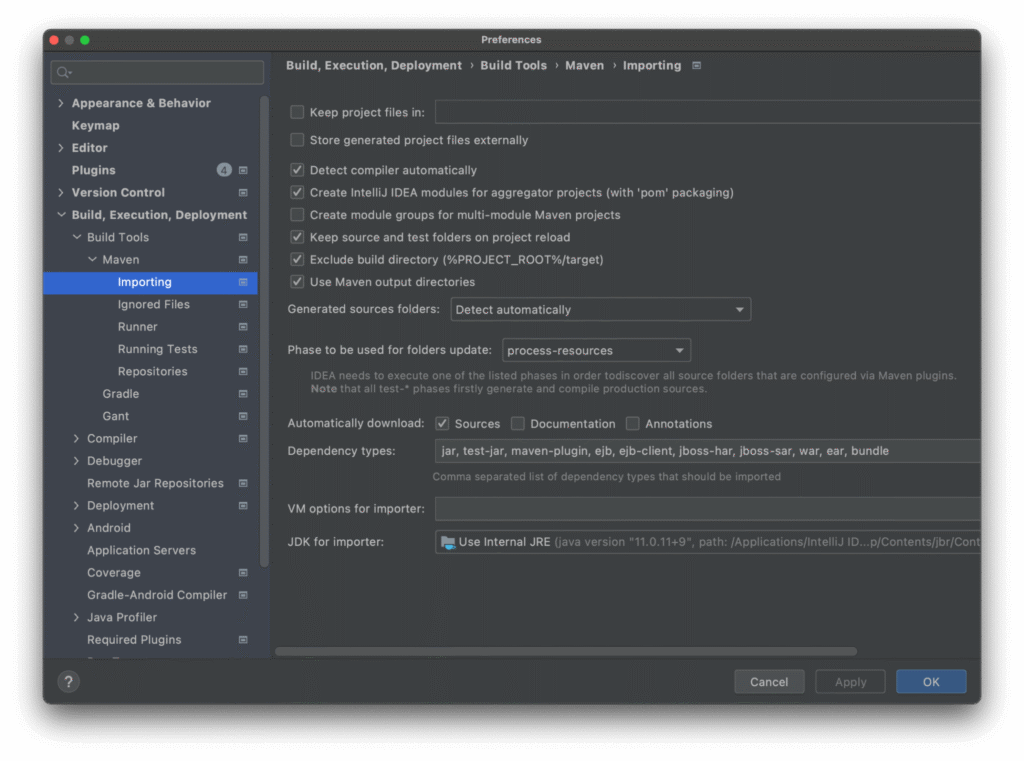Click the preview icon beside Gradle
Viewport: 1024px width, 761px height.
coord(241,393)
